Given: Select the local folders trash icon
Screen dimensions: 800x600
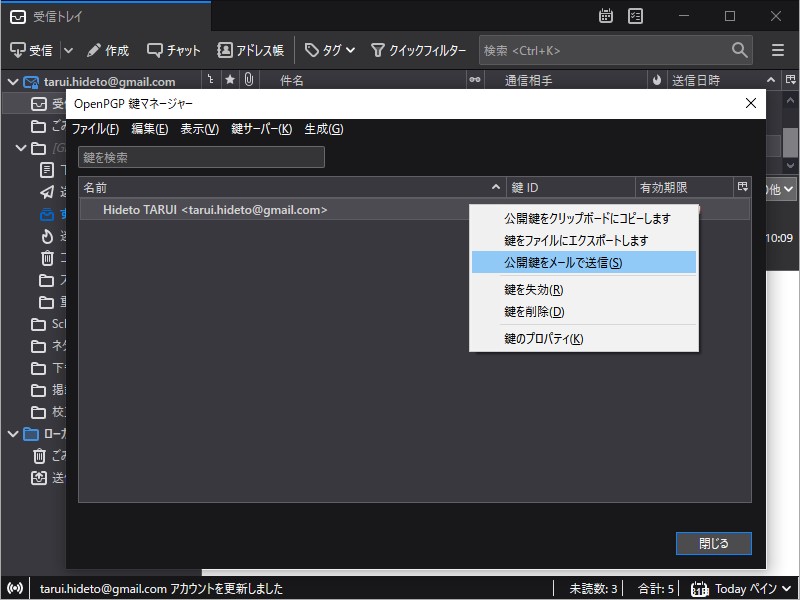Looking at the screenshot, I should (39, 456).
